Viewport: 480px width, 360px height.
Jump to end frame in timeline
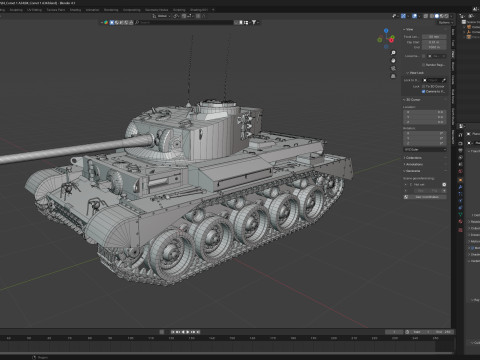coord(198,332)
